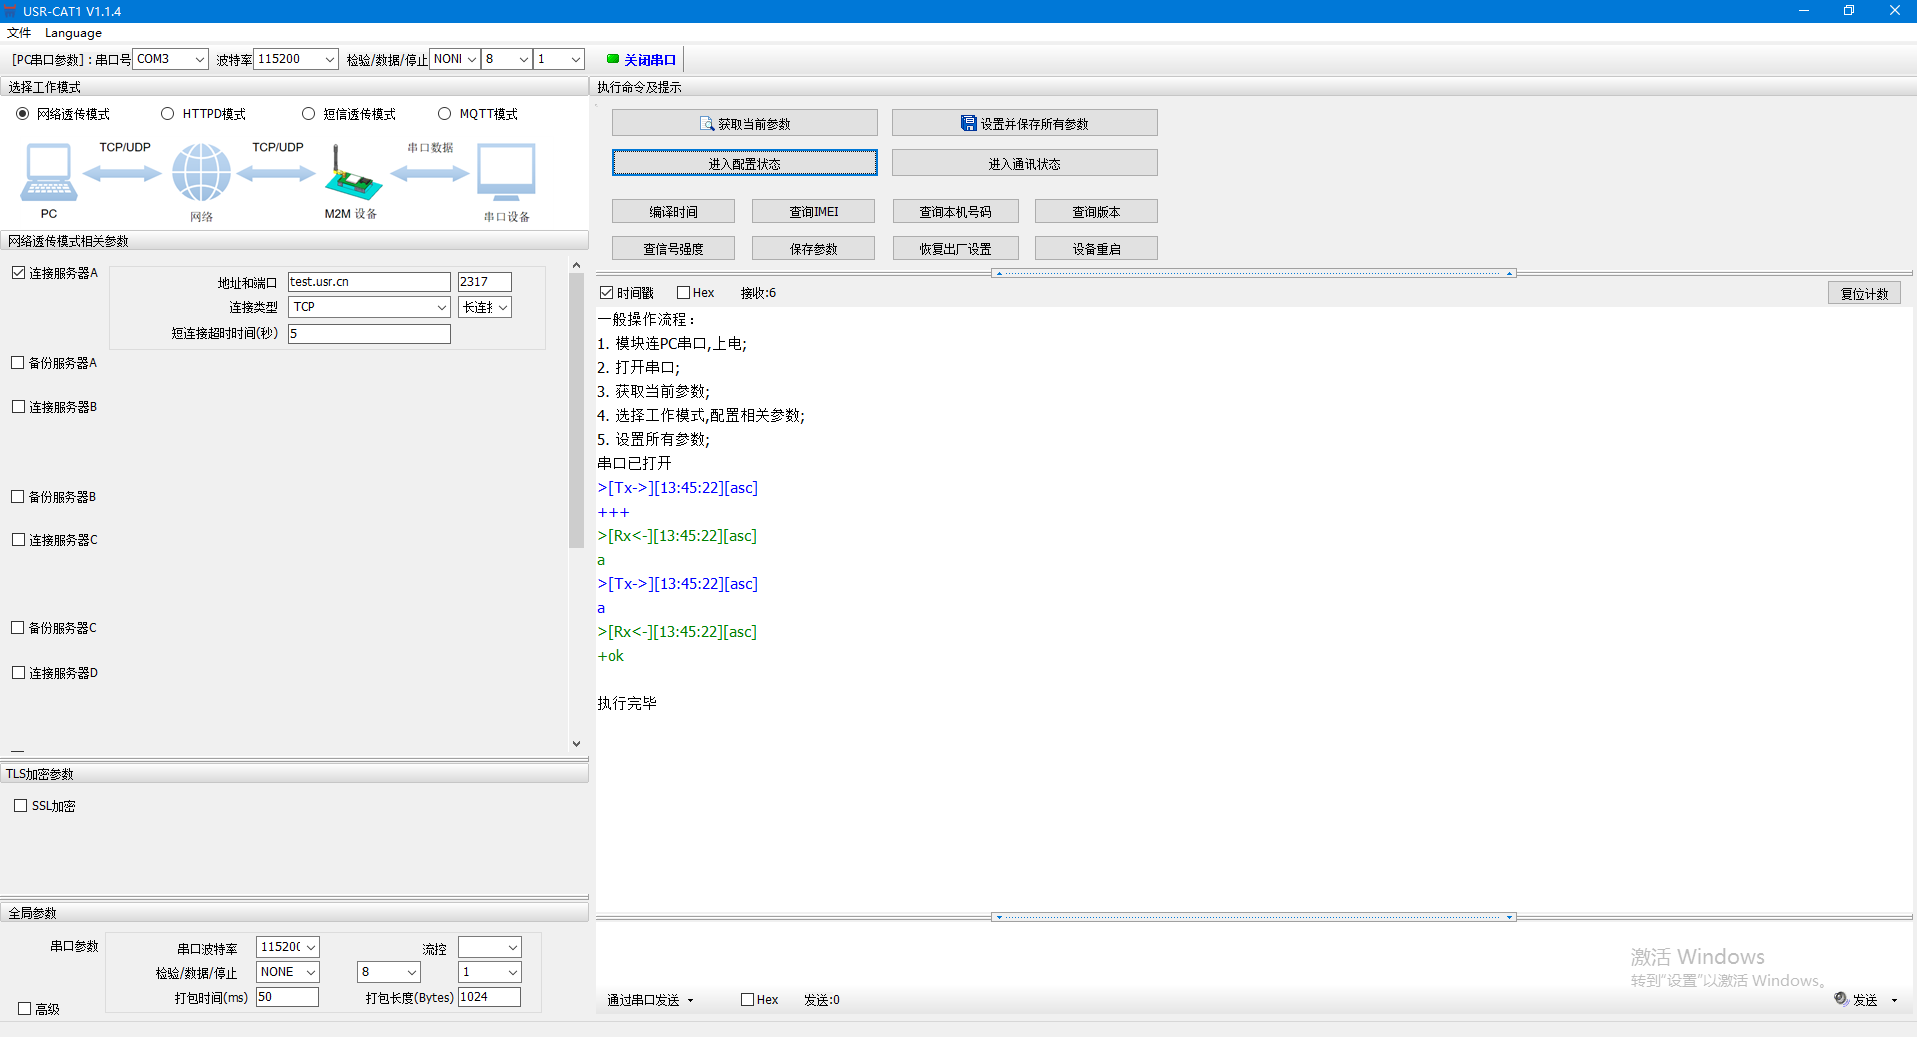
Task: Click the save all parameters disk icon
Action: (x=968, y=123)
